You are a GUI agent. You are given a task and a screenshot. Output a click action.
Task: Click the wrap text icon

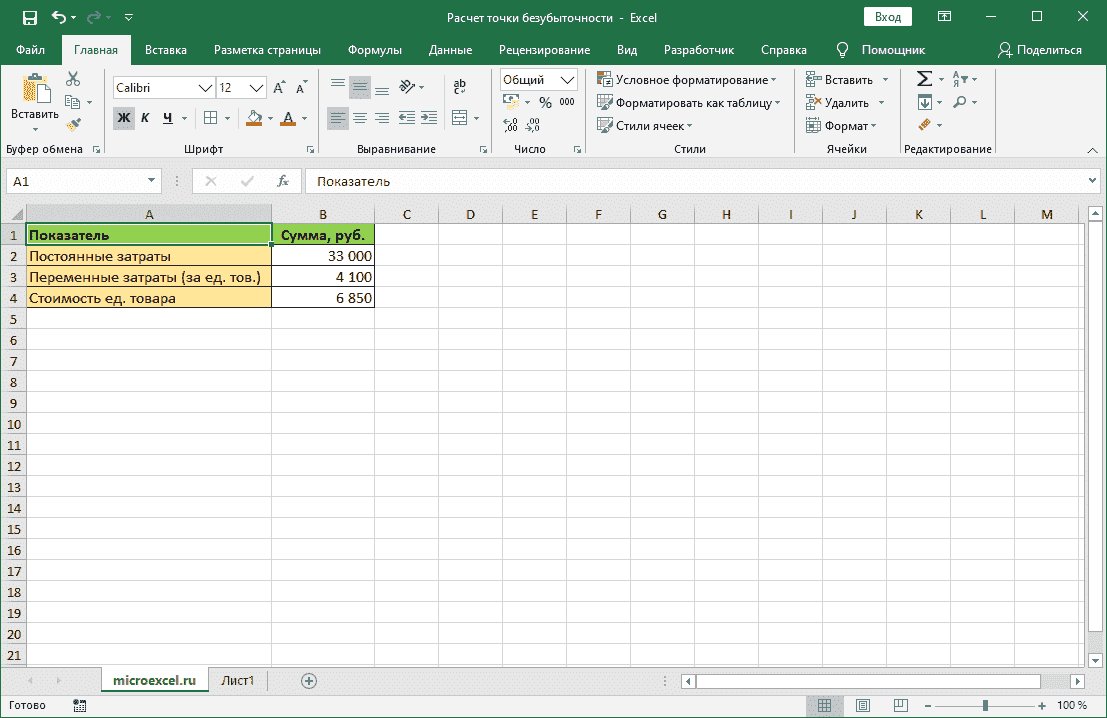(460, 88)
